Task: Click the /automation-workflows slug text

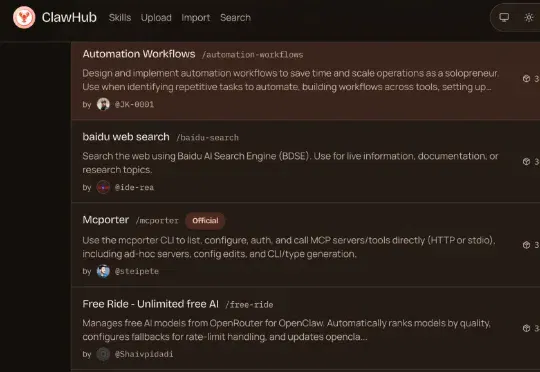Action: coord(252,55)
